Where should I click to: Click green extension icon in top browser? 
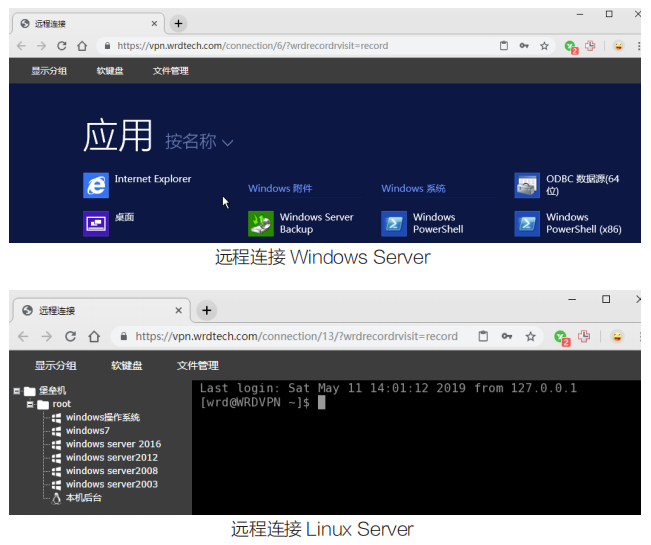click(x=571, y=46)
